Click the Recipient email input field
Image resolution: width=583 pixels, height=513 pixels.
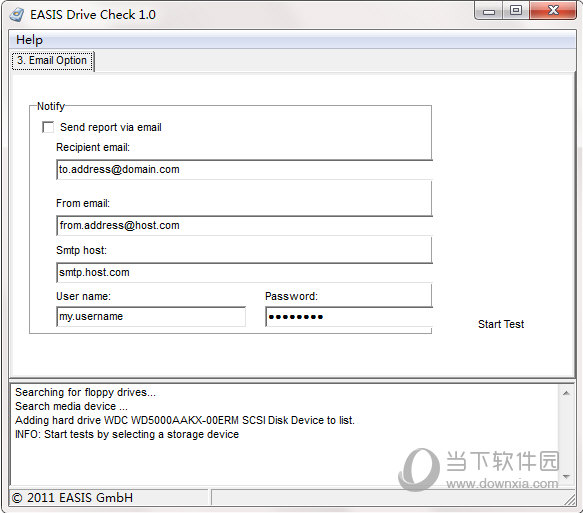coord(244,170)
